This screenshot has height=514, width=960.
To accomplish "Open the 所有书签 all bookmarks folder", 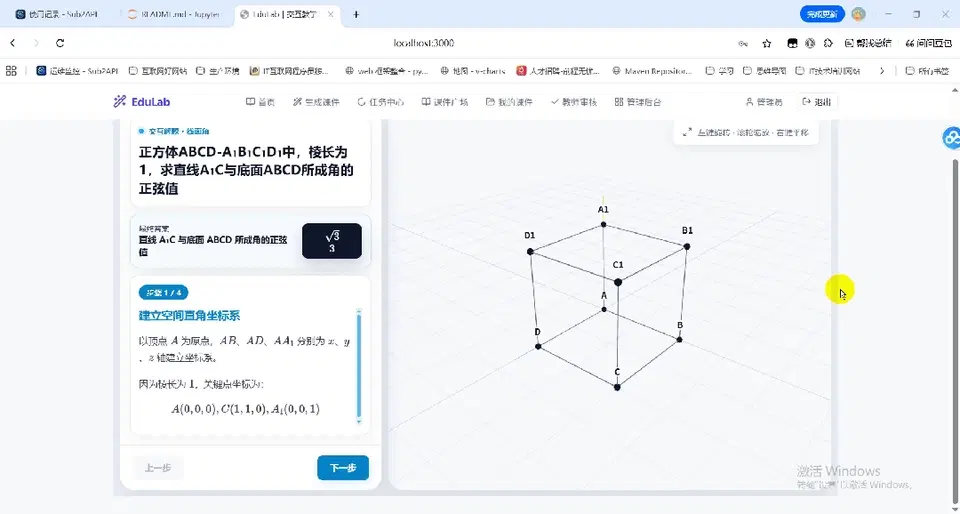I will point(927,71).
